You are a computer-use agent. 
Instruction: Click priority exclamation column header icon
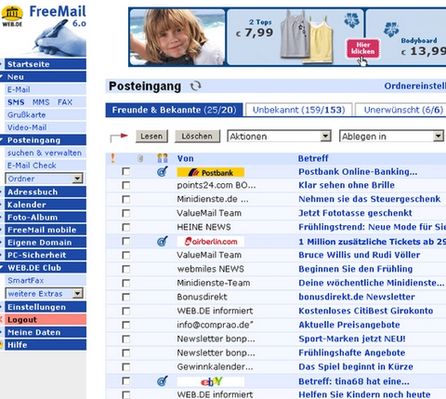[113, 158]
